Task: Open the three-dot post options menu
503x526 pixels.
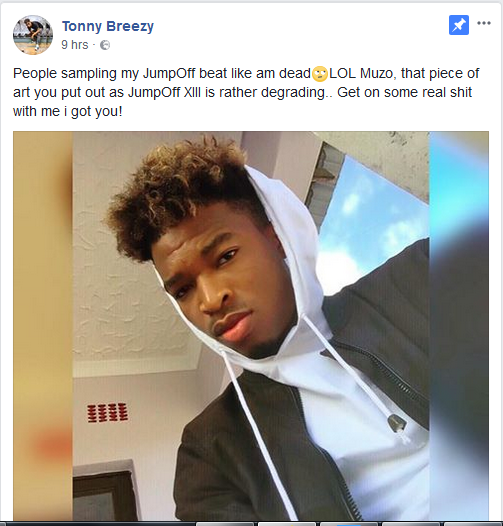Action: point(484,23)
